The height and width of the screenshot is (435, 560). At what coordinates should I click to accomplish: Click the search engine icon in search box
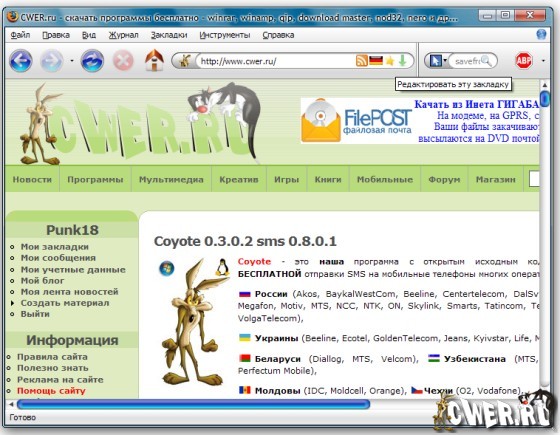[x=435, y=61]
